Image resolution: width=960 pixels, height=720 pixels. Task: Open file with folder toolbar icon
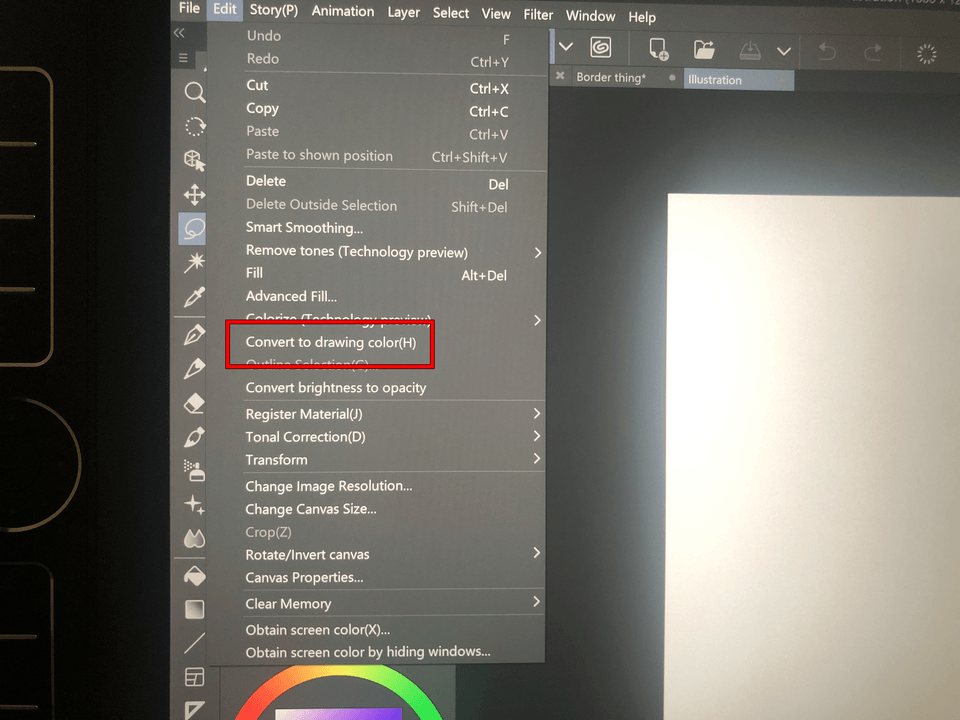pos(704,50)
